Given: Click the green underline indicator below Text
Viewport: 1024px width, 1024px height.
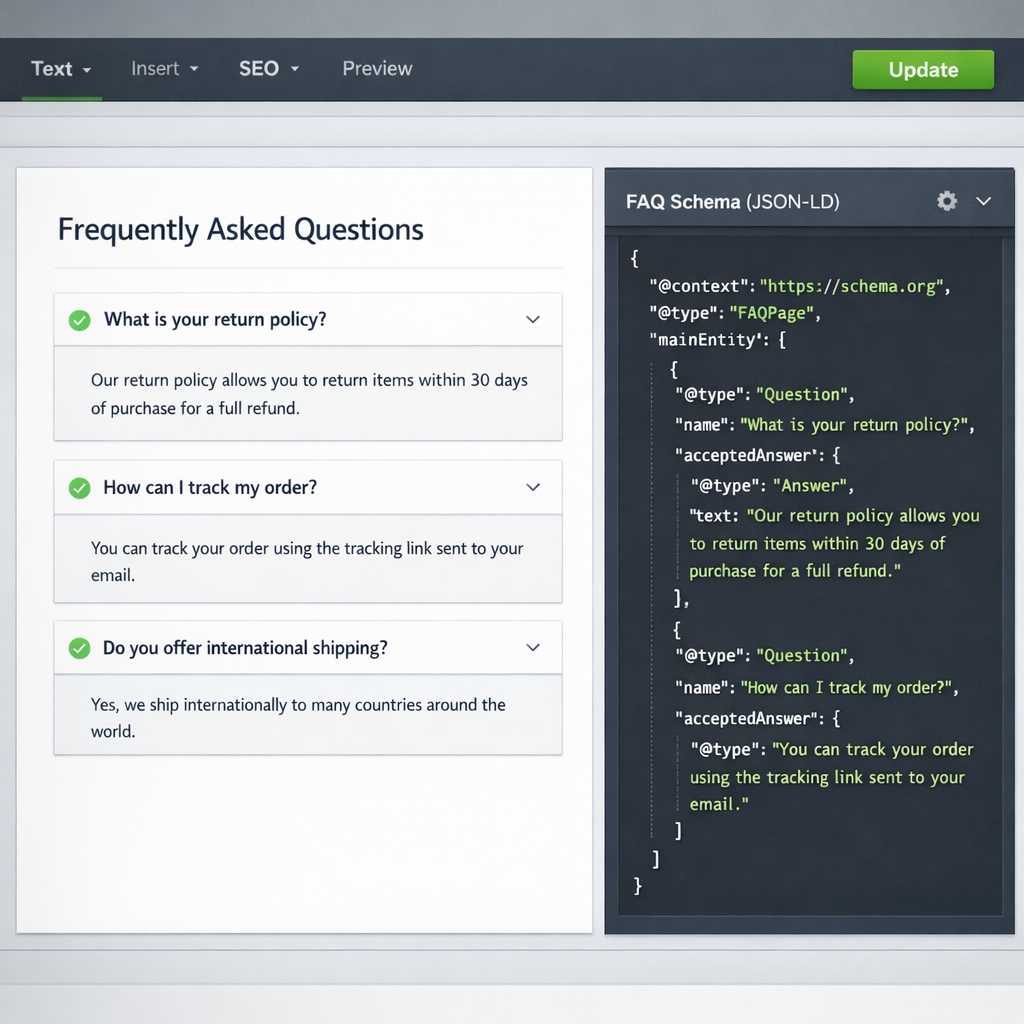Looking at the screenshot, I should pos(60,98).
